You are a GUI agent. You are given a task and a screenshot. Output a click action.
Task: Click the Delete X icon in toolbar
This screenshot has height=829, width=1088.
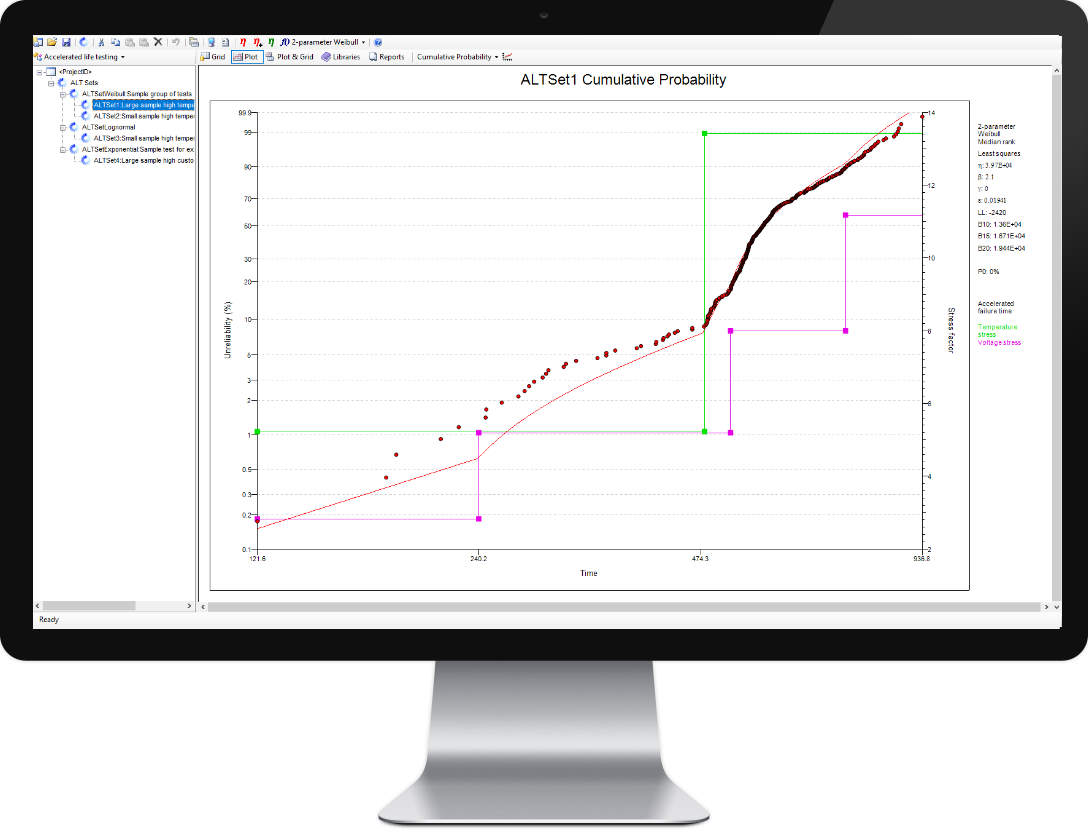pyautogui.click(x=158, y=43)
